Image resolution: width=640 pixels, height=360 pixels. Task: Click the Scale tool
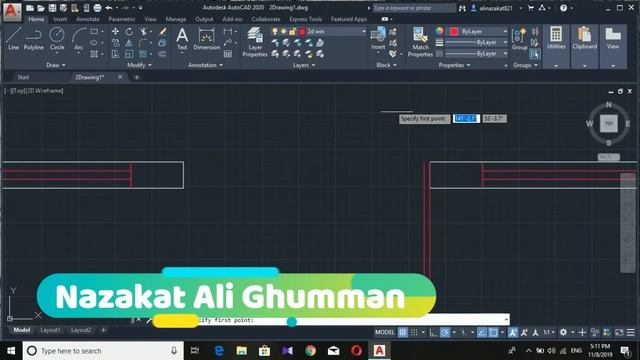coord(129,54)
